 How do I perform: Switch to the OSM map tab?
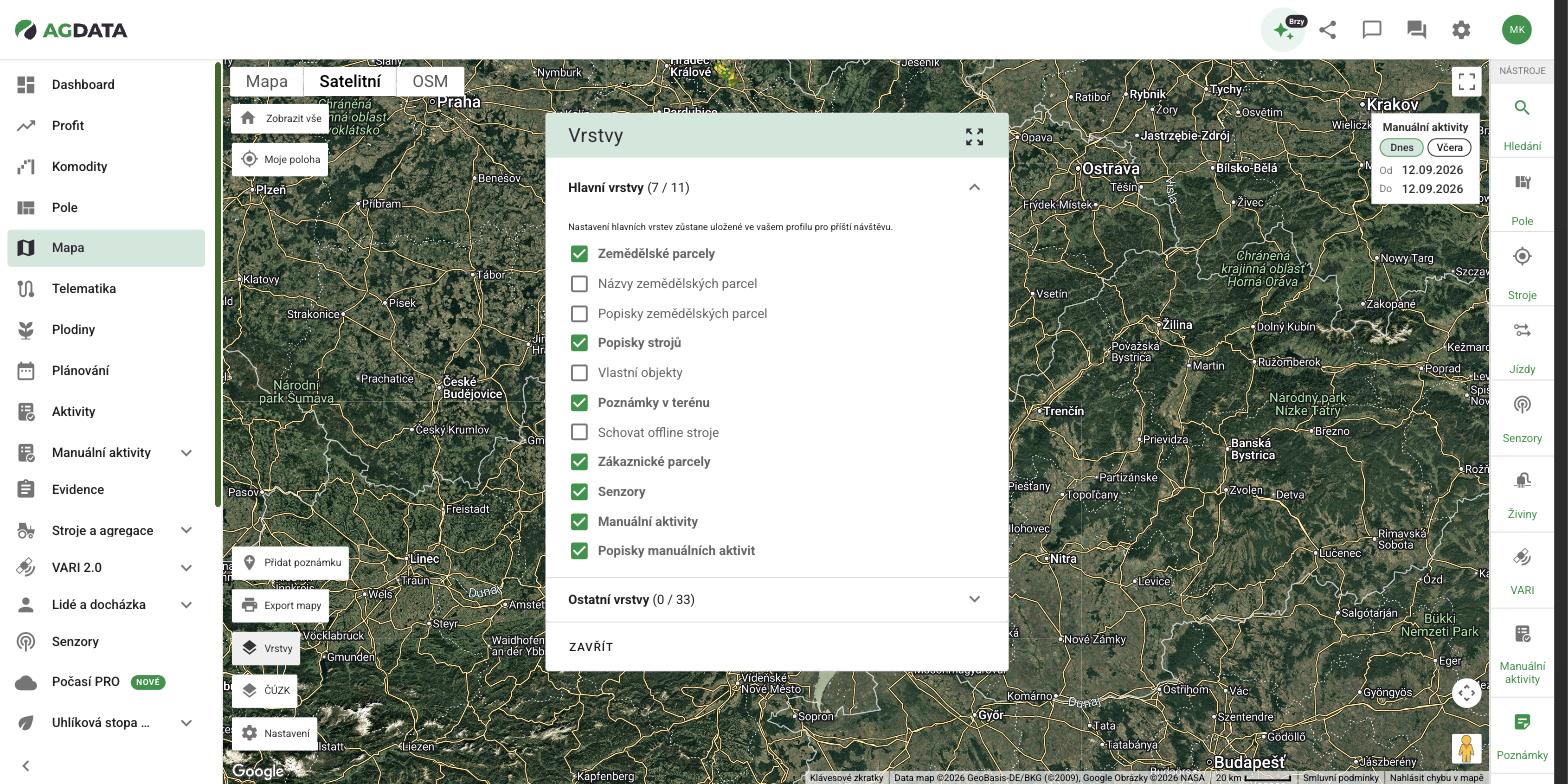430,82
